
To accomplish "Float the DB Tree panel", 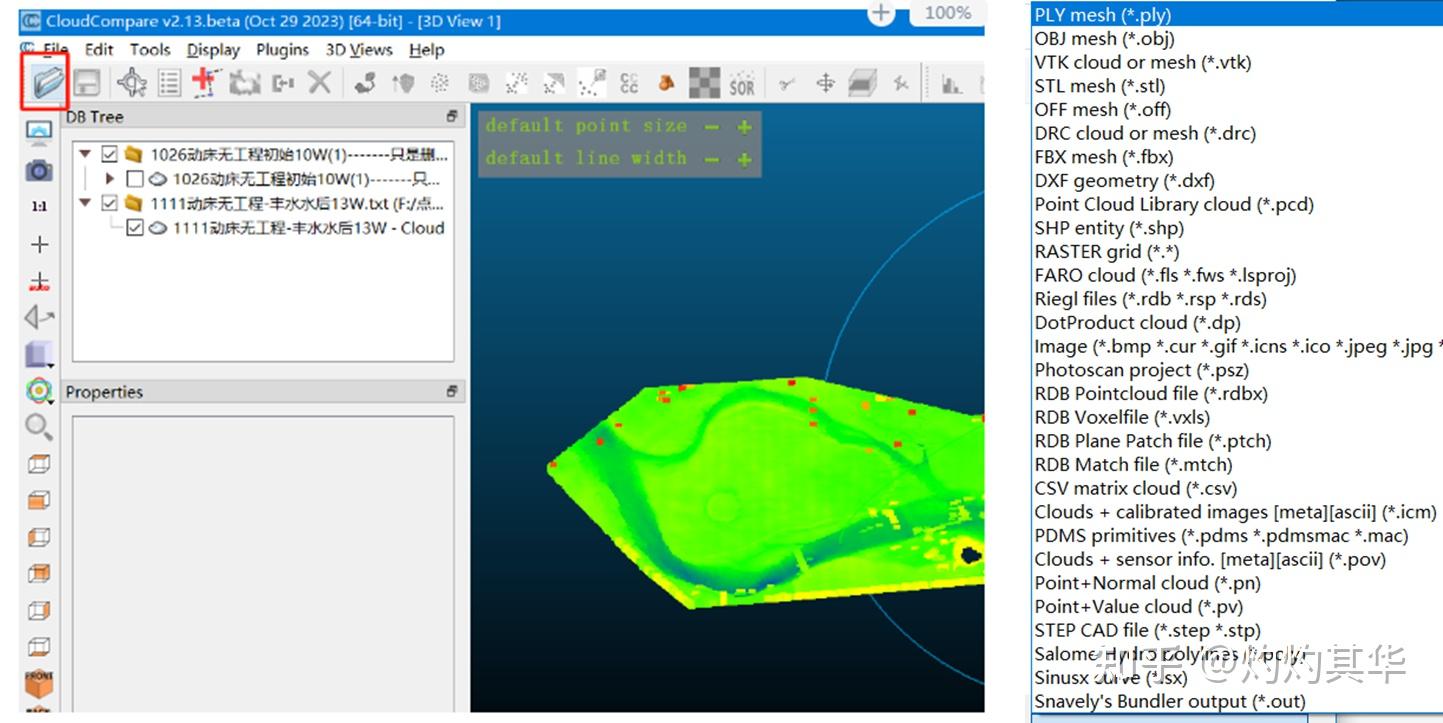I will pos(452,117).
